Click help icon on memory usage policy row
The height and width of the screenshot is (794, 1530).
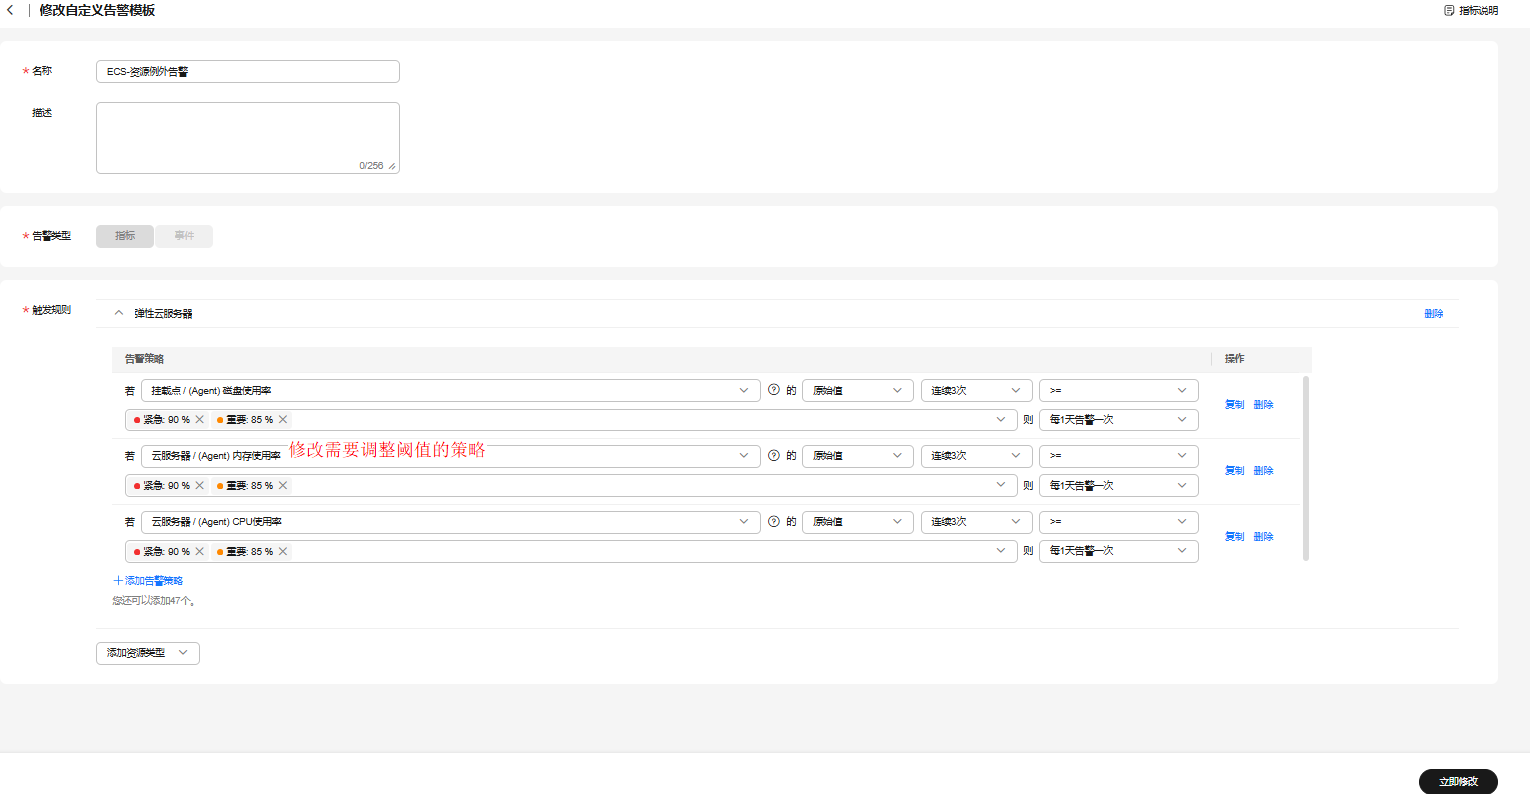(773, 456)
